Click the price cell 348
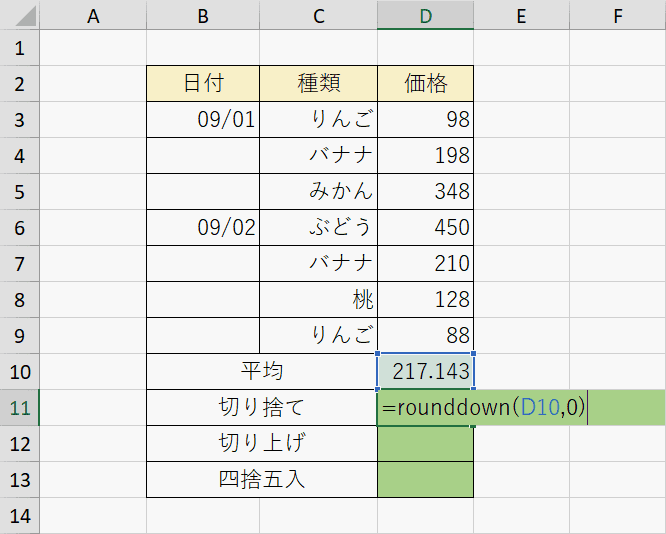Viewport: 666px width, 534px height. (x=426, y=192)
